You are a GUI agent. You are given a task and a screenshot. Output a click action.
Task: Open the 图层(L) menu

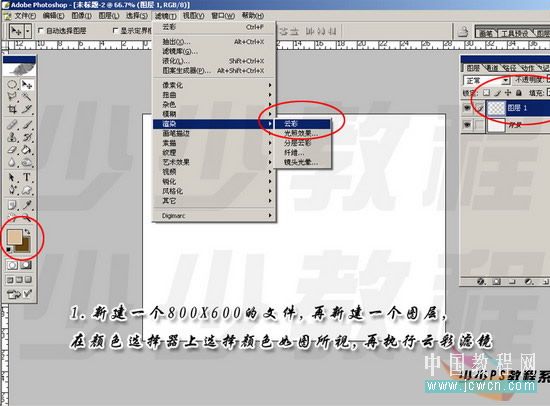[x=109, y=16]
